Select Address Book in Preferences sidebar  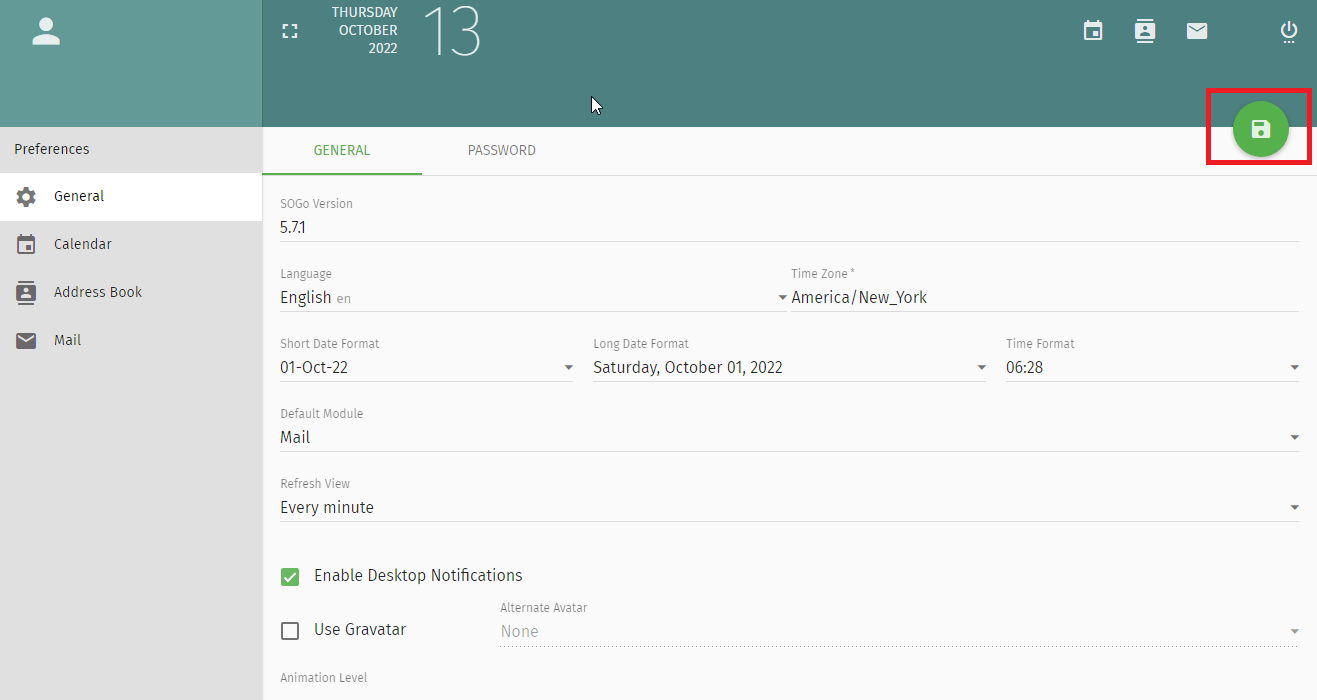point(131,292)
